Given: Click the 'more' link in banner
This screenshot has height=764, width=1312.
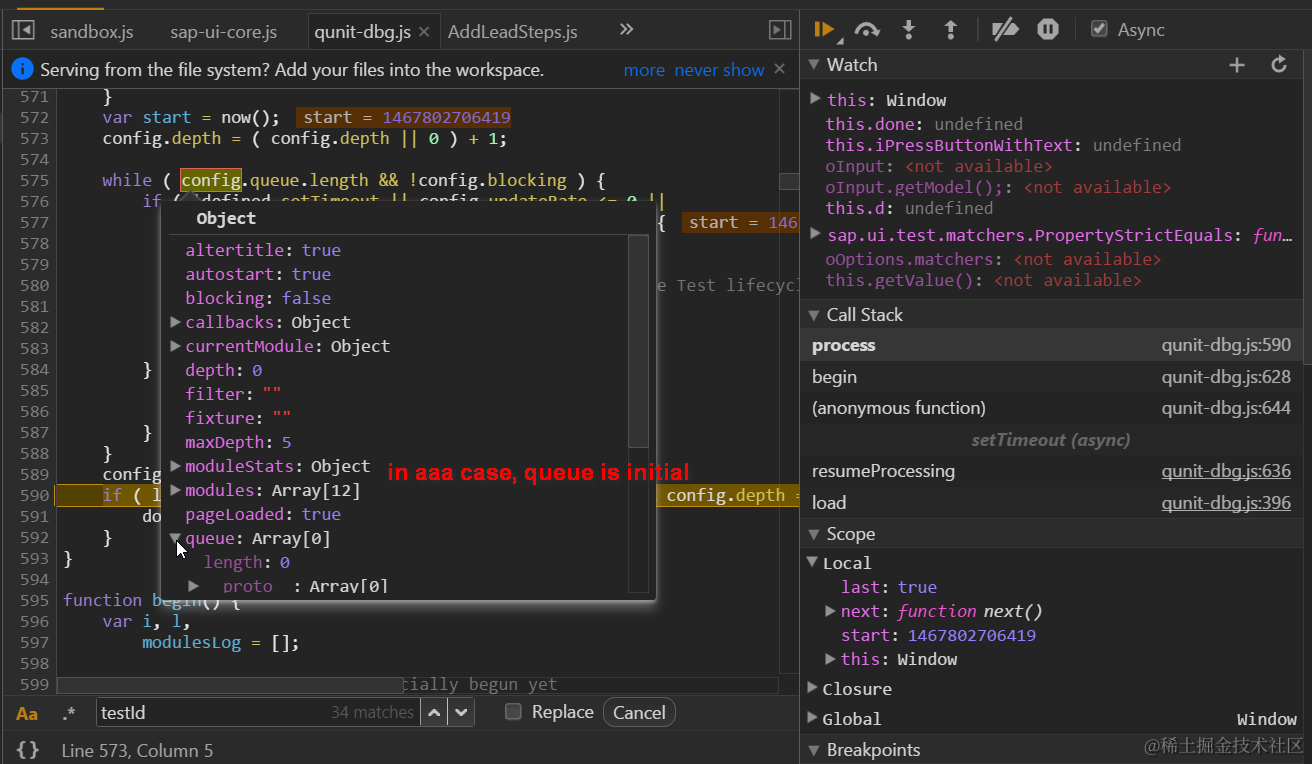Looking at the screenshot, I should pyautogui.click(x=644, y=70).
